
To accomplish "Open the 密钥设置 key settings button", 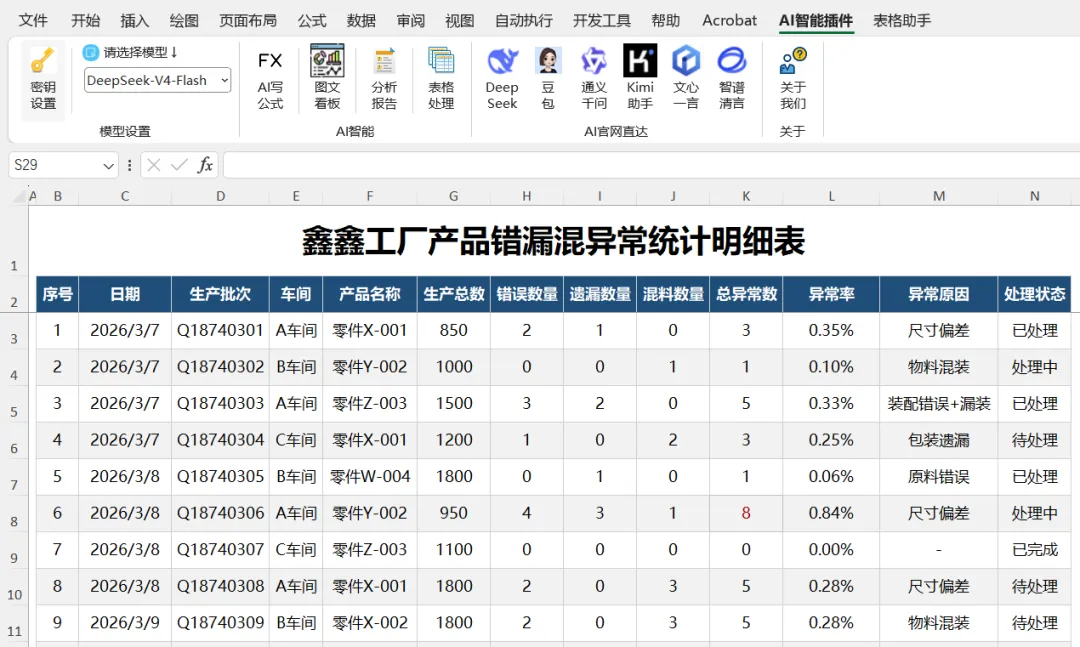I will (x=43, y=80).
